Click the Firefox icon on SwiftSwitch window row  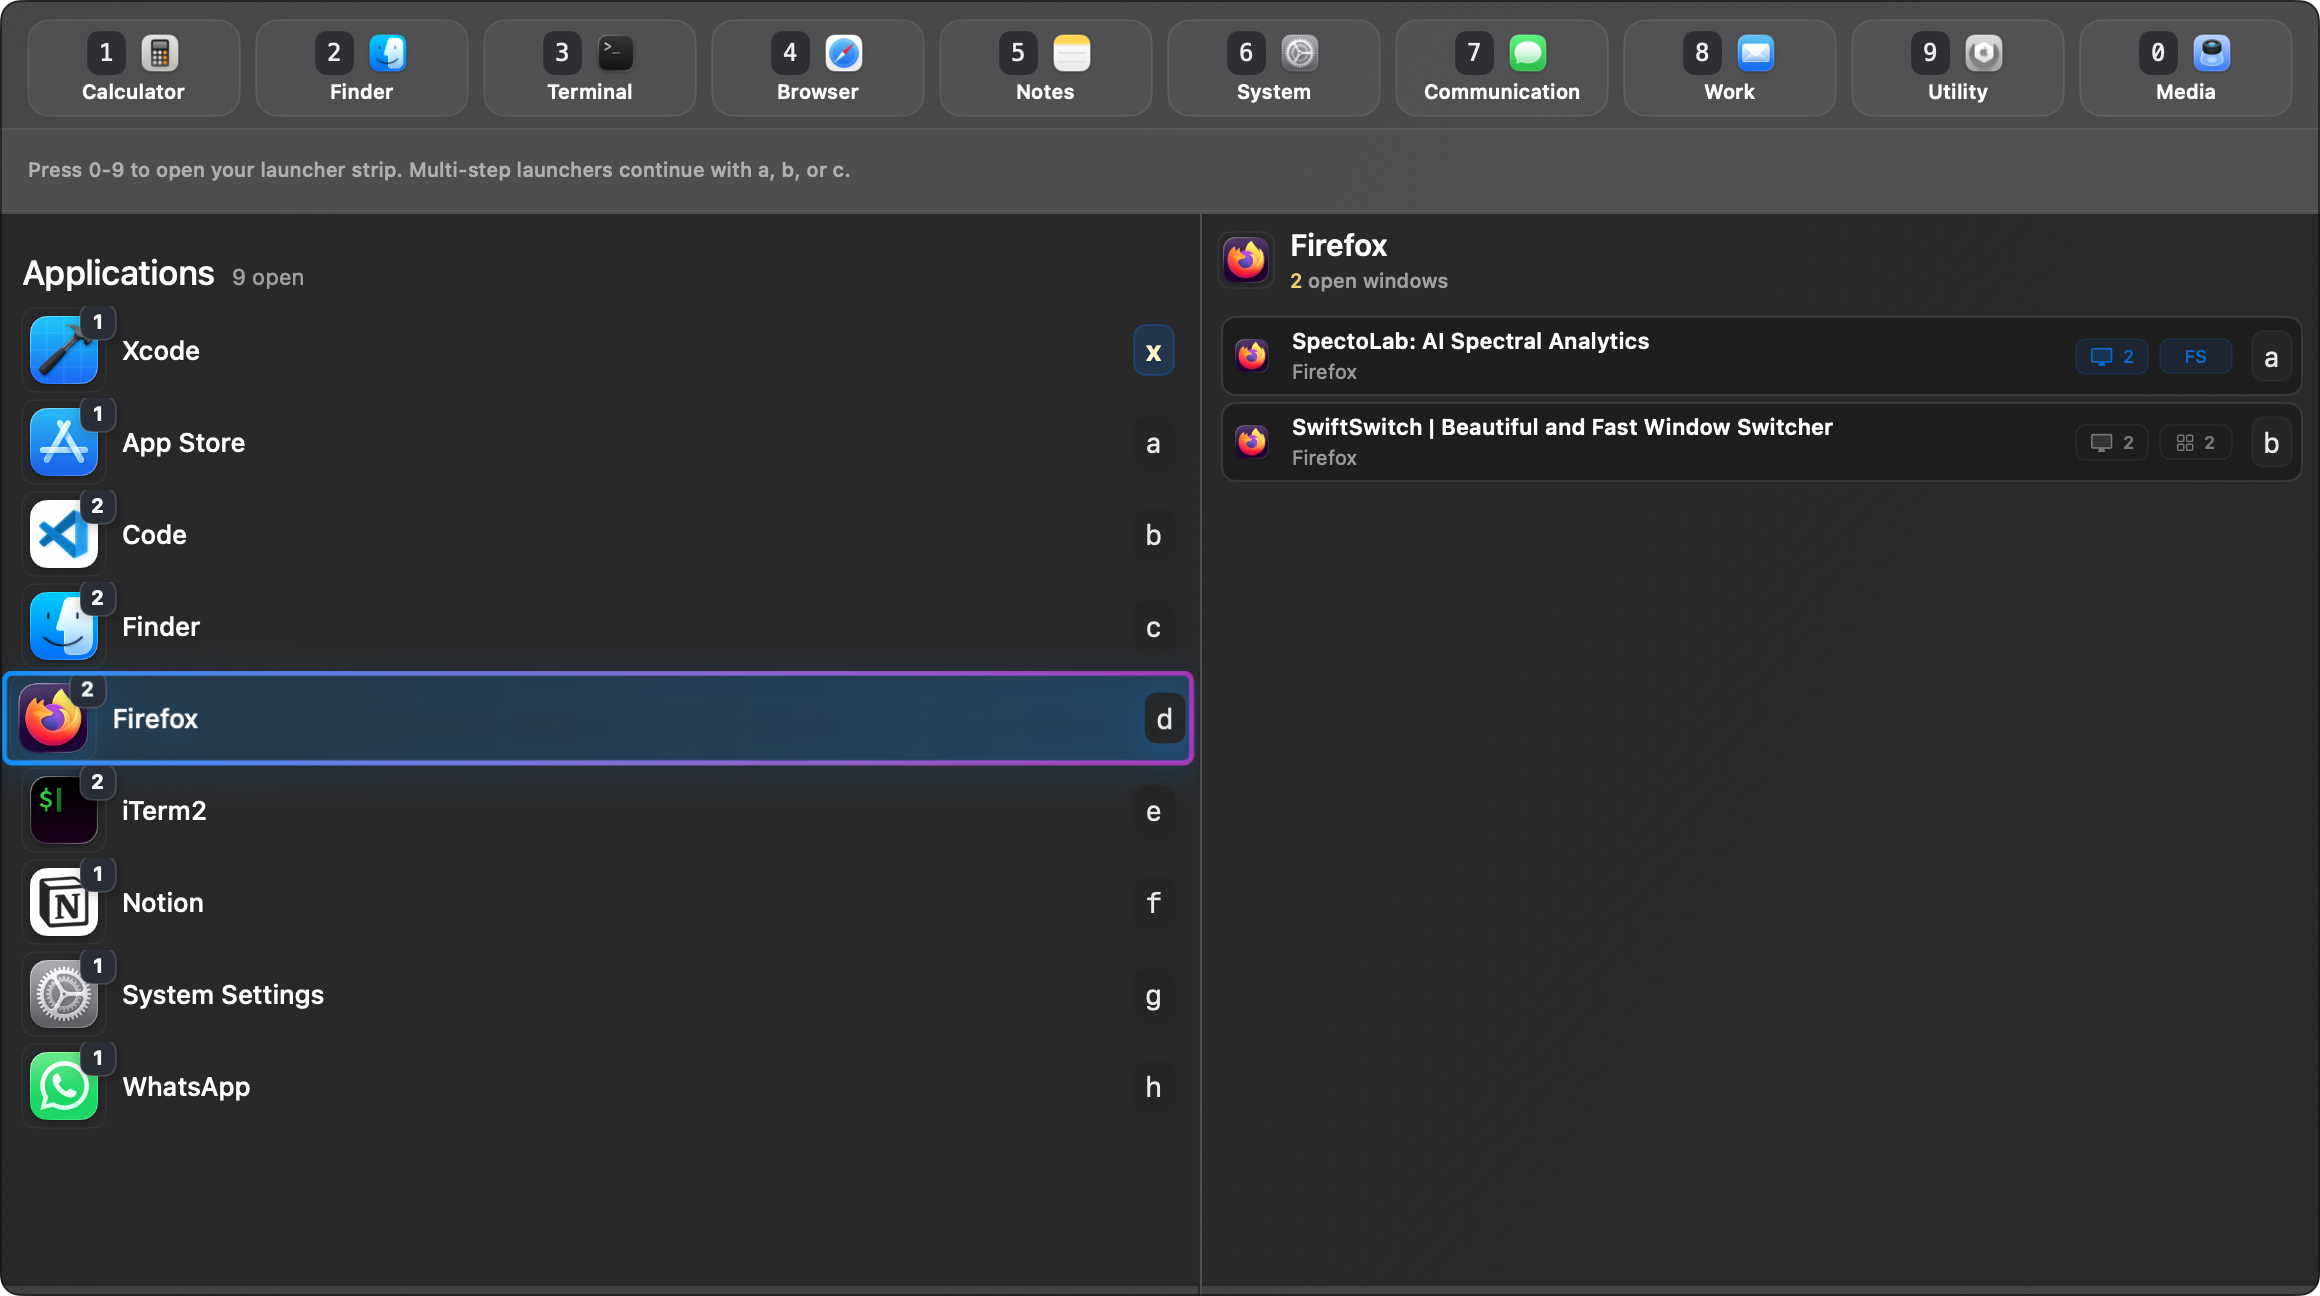1252,442
